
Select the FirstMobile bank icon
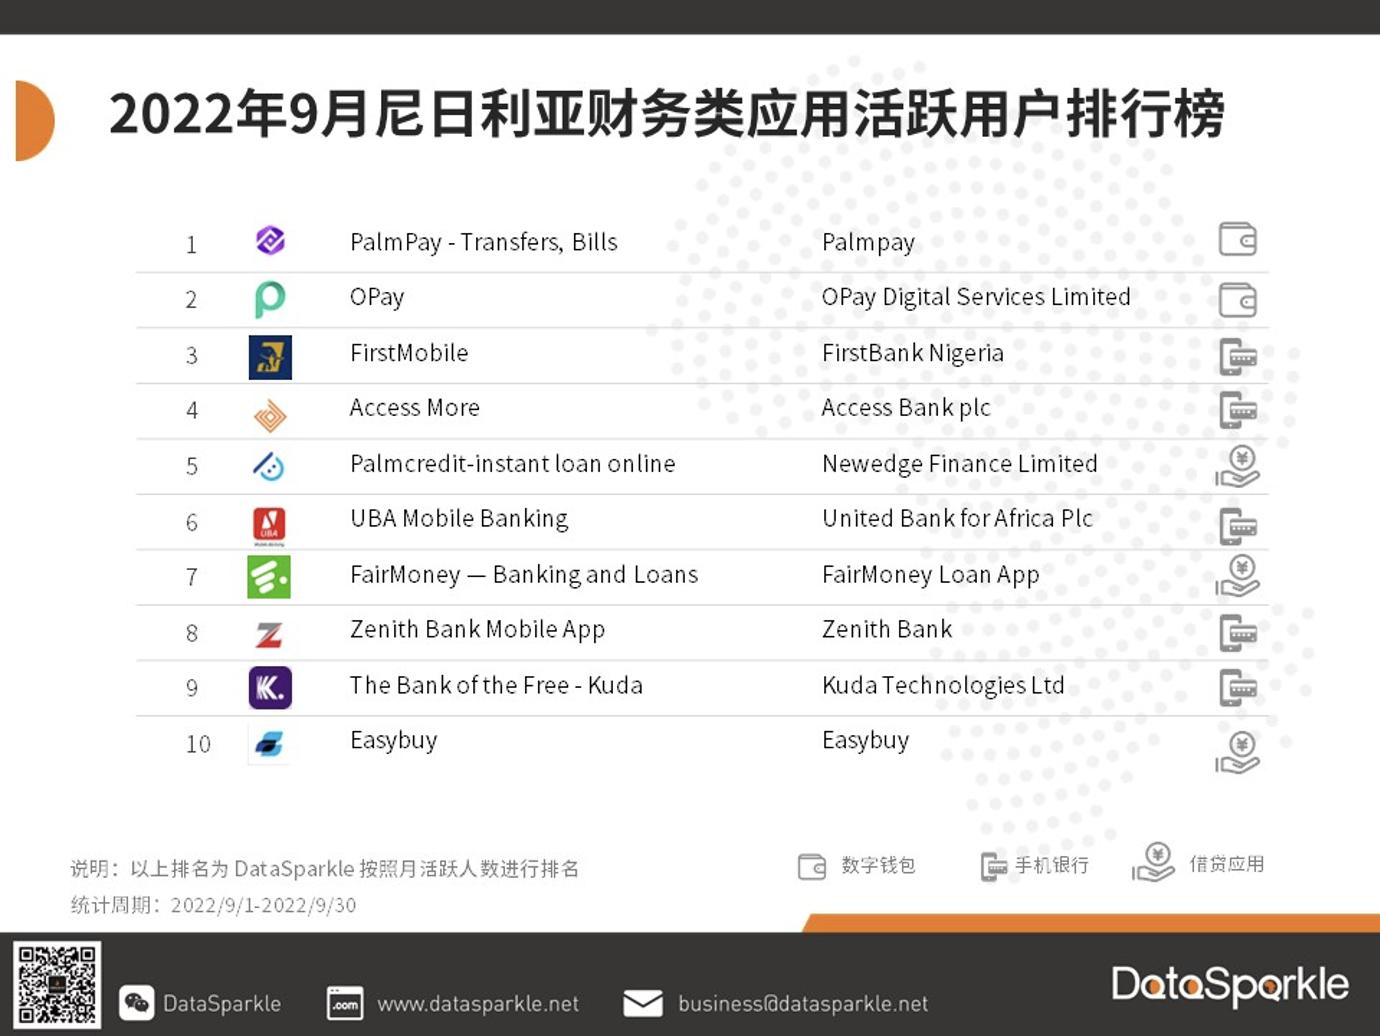[268, 356]
